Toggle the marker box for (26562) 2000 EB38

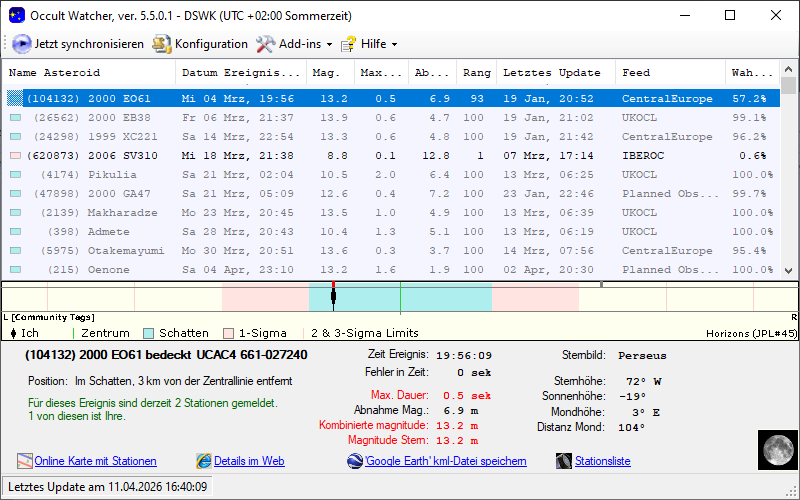(x=15, y=118)
